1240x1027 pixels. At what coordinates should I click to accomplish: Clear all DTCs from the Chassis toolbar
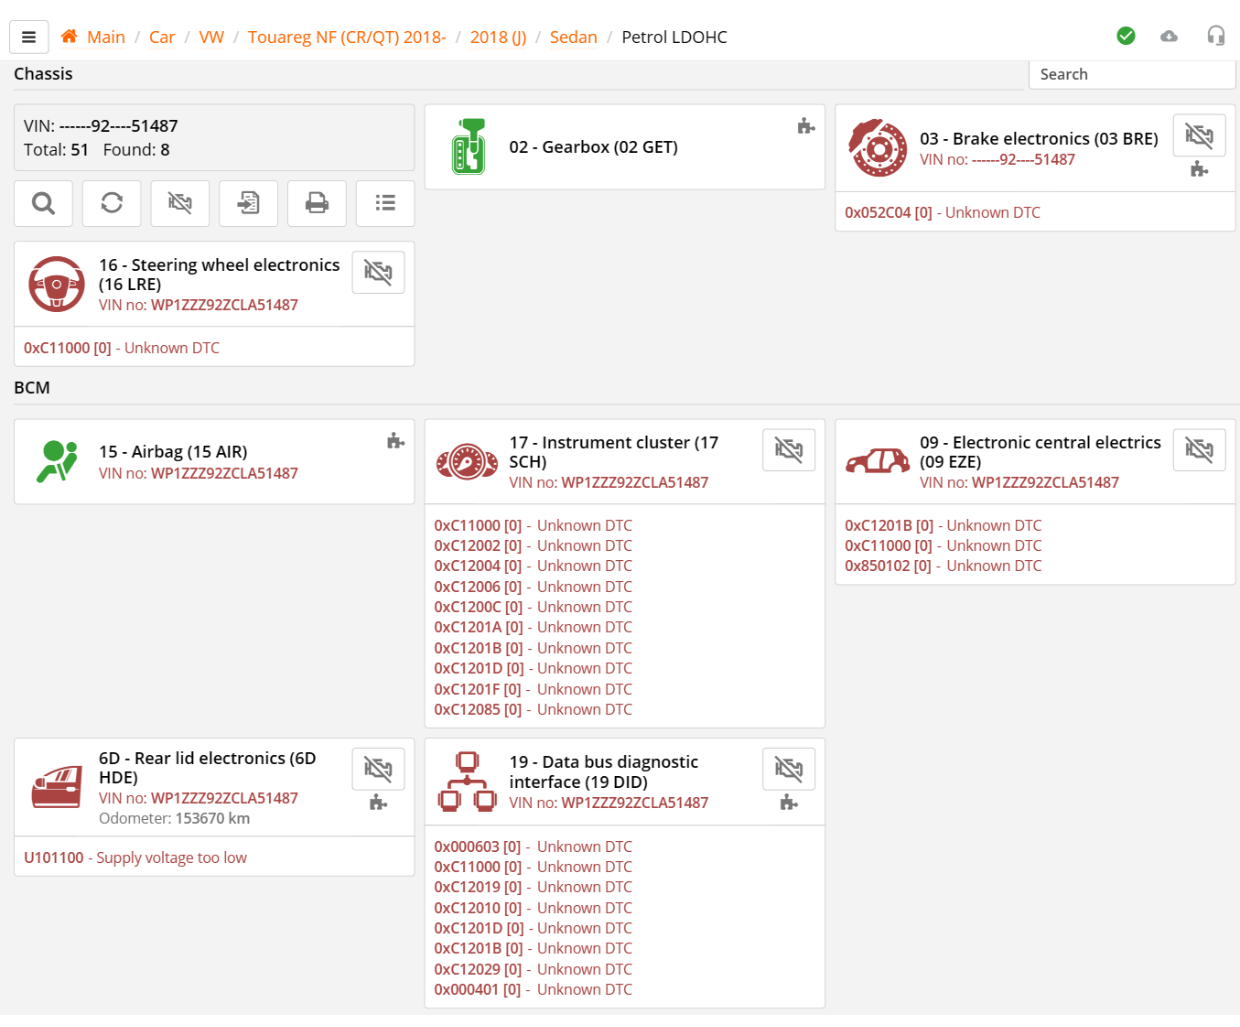tap(180, 203)
